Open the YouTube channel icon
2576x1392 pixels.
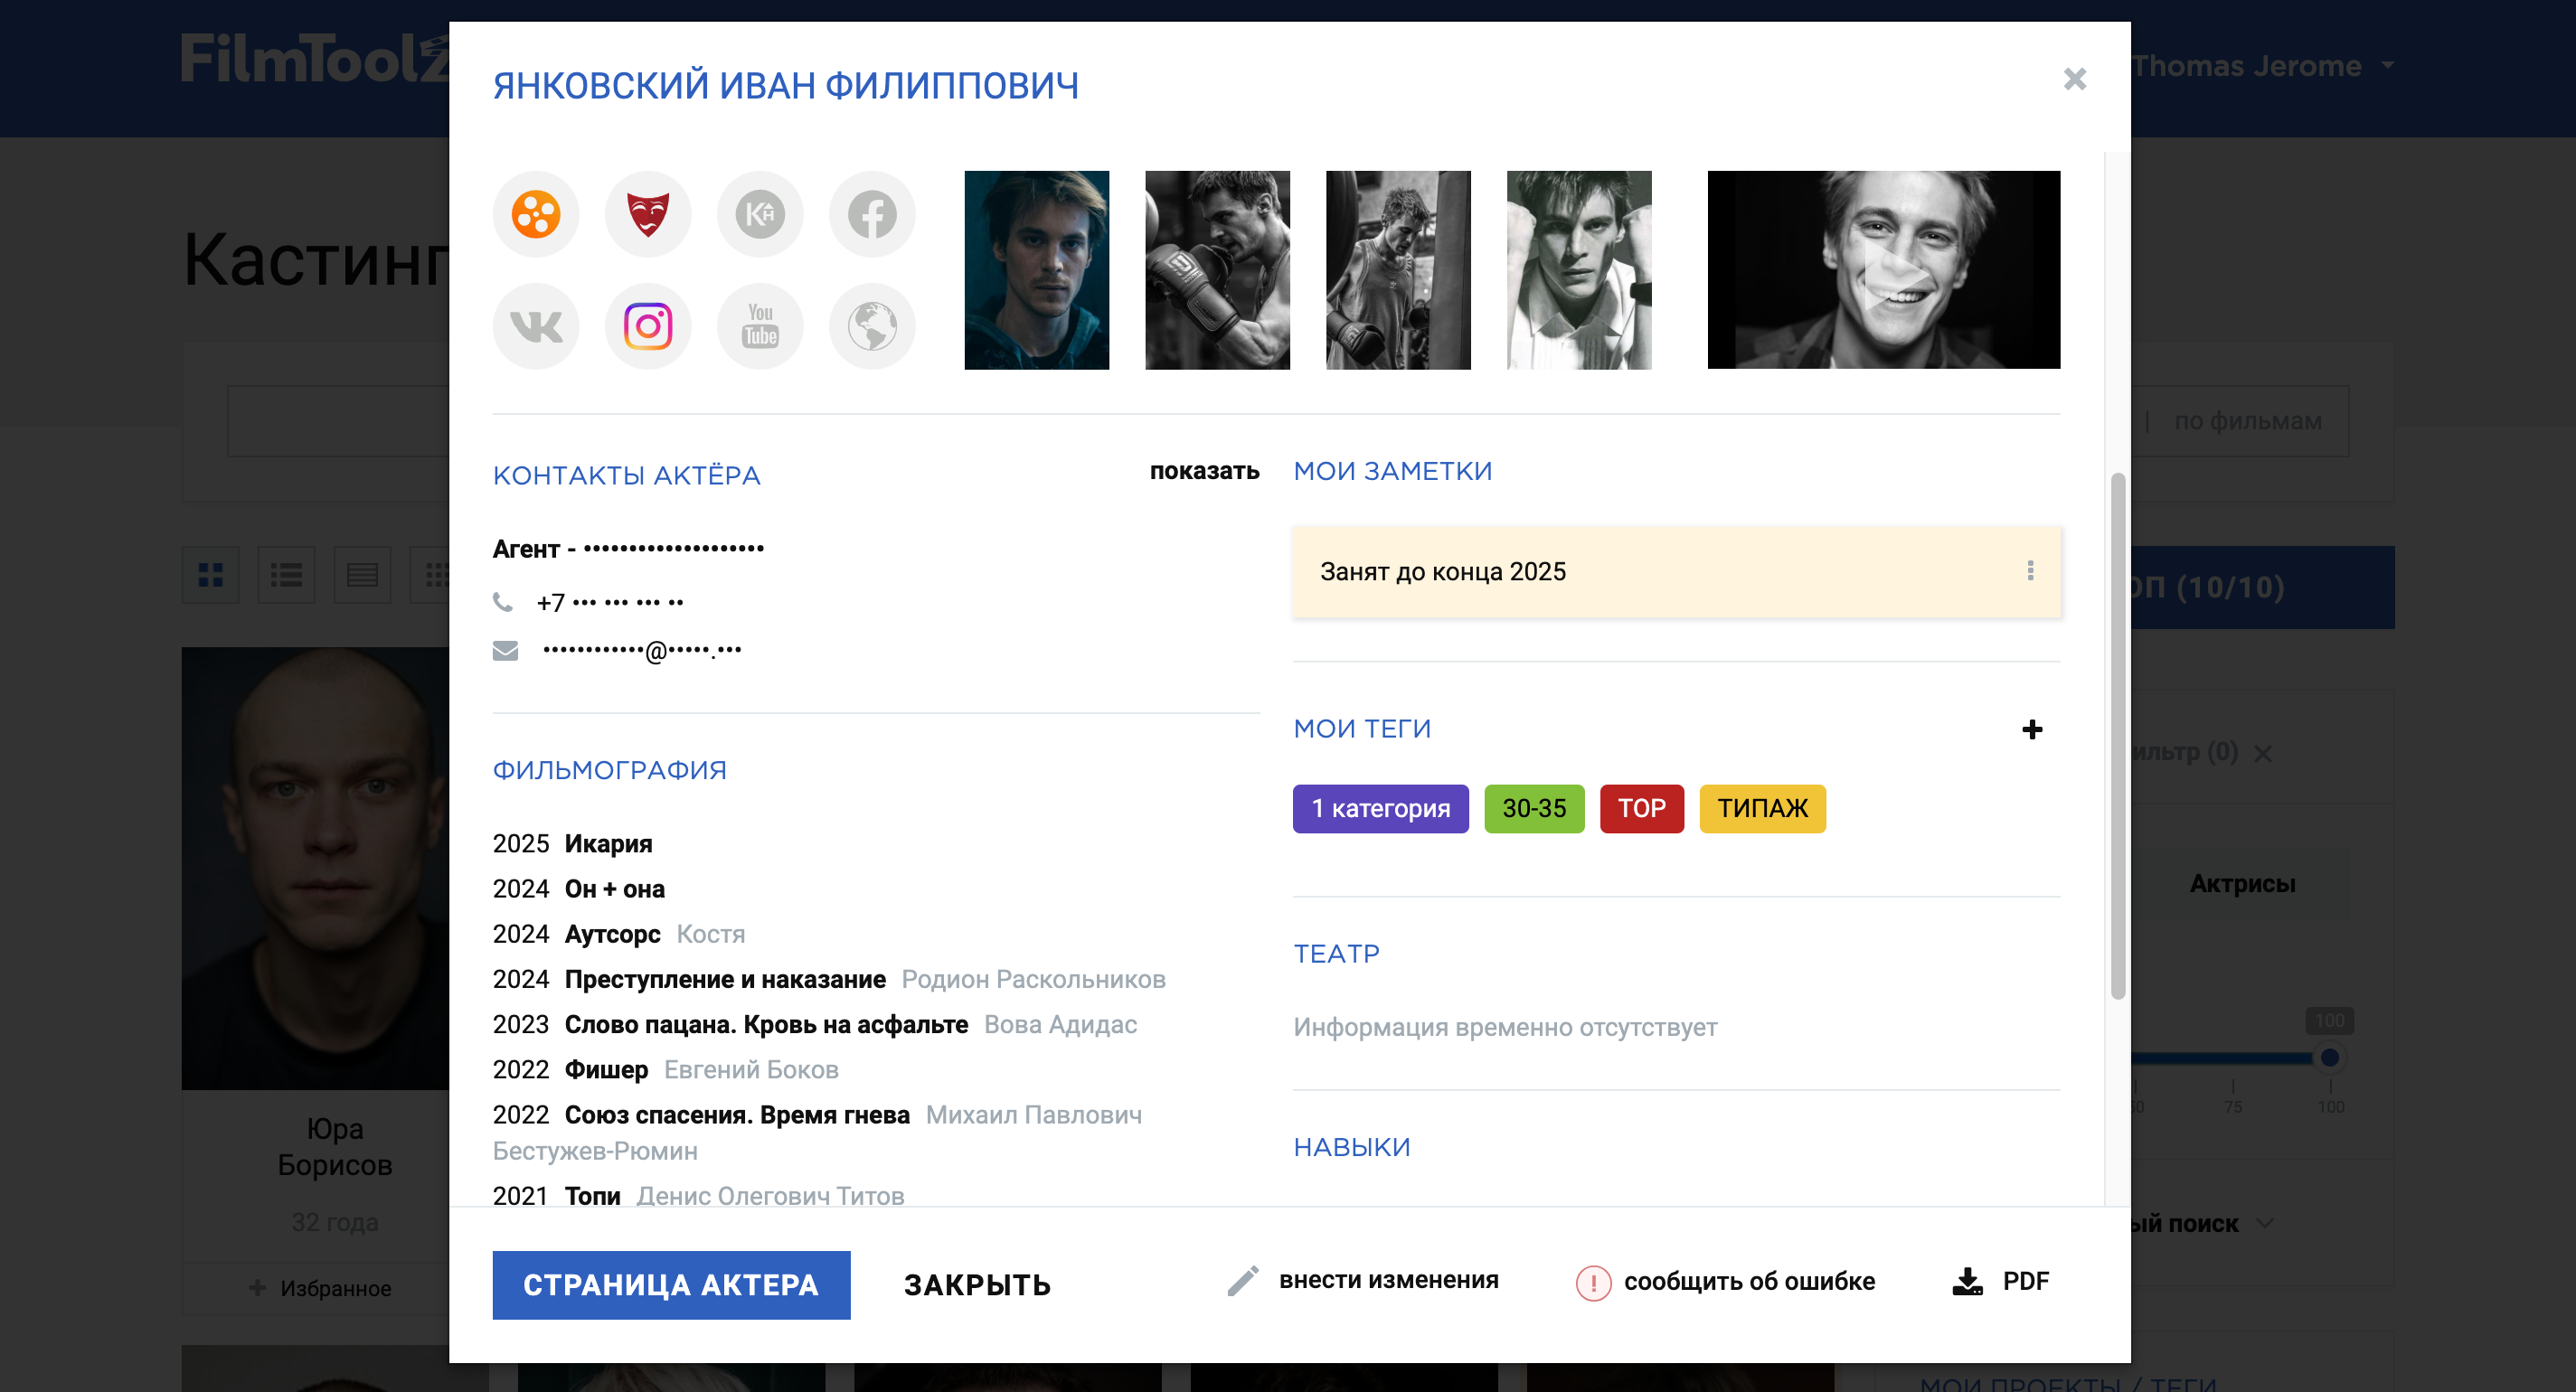tap(760, 326)
